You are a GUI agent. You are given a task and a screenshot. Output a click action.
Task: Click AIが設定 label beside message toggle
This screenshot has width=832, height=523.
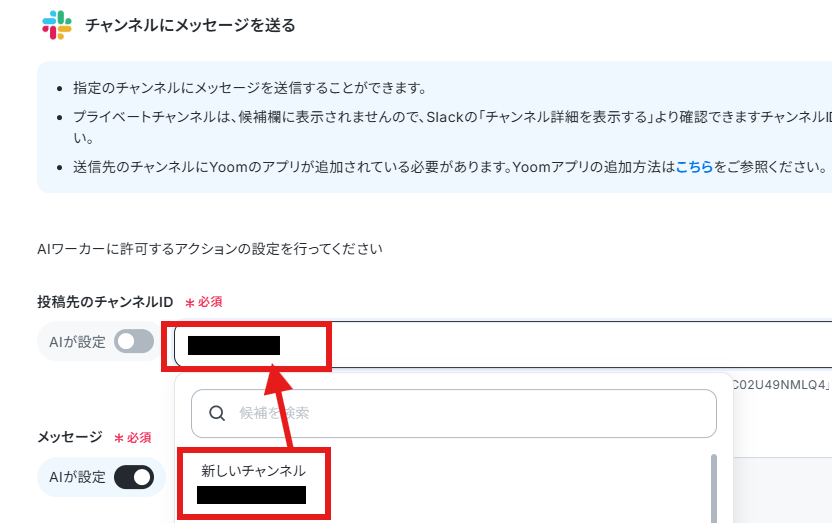[77, 477]
